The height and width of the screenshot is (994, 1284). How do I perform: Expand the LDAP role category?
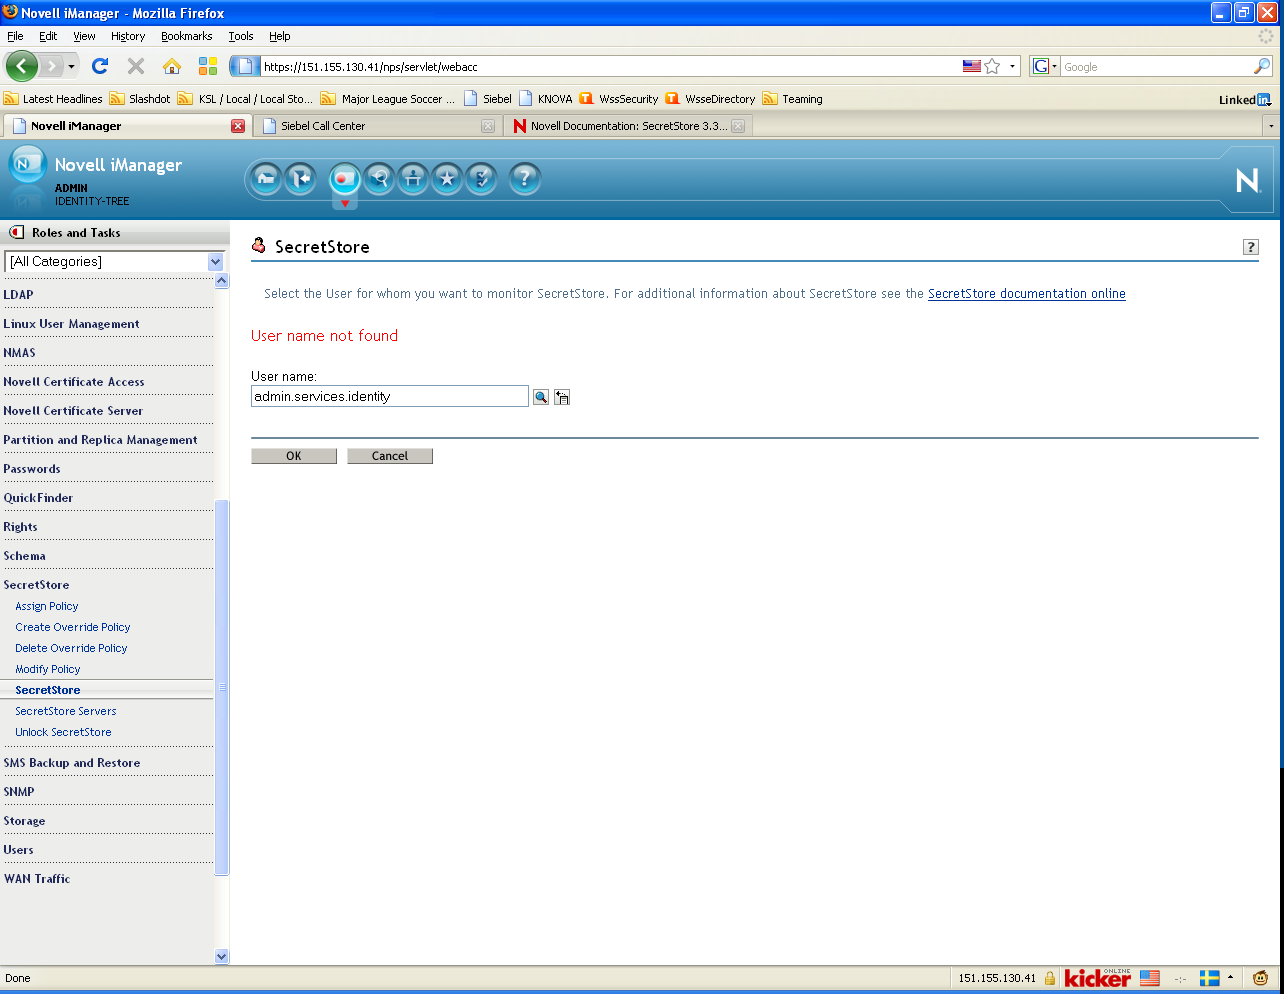click(x=18, y=295)
